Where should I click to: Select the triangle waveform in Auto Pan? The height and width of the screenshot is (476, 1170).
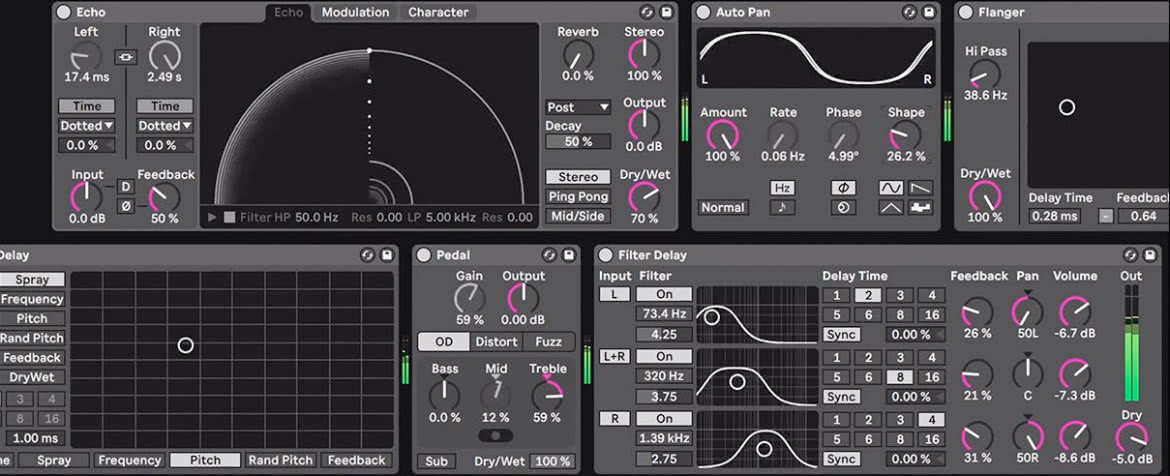(x=891, y=207)
